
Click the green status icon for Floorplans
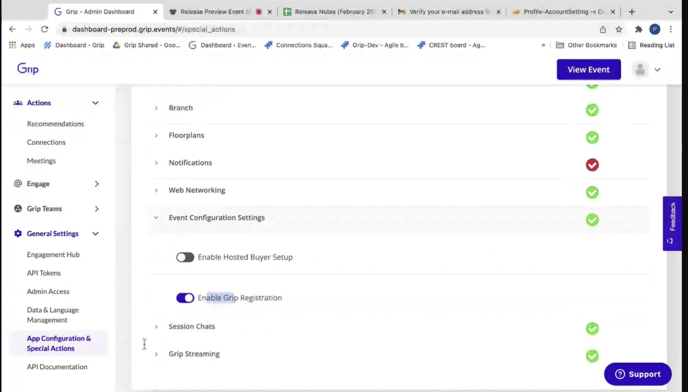pos(592,137)
